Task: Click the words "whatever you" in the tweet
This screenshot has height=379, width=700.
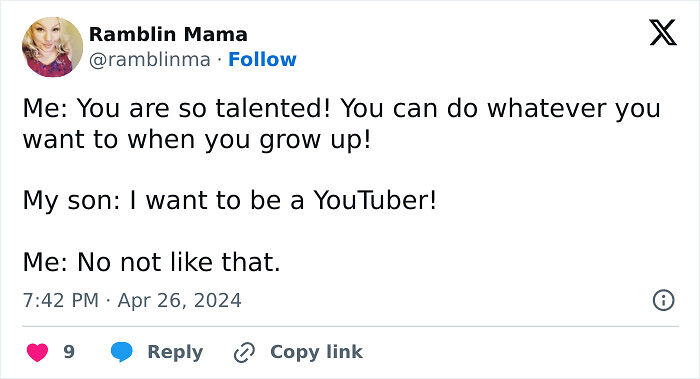Action: [574, 108]
